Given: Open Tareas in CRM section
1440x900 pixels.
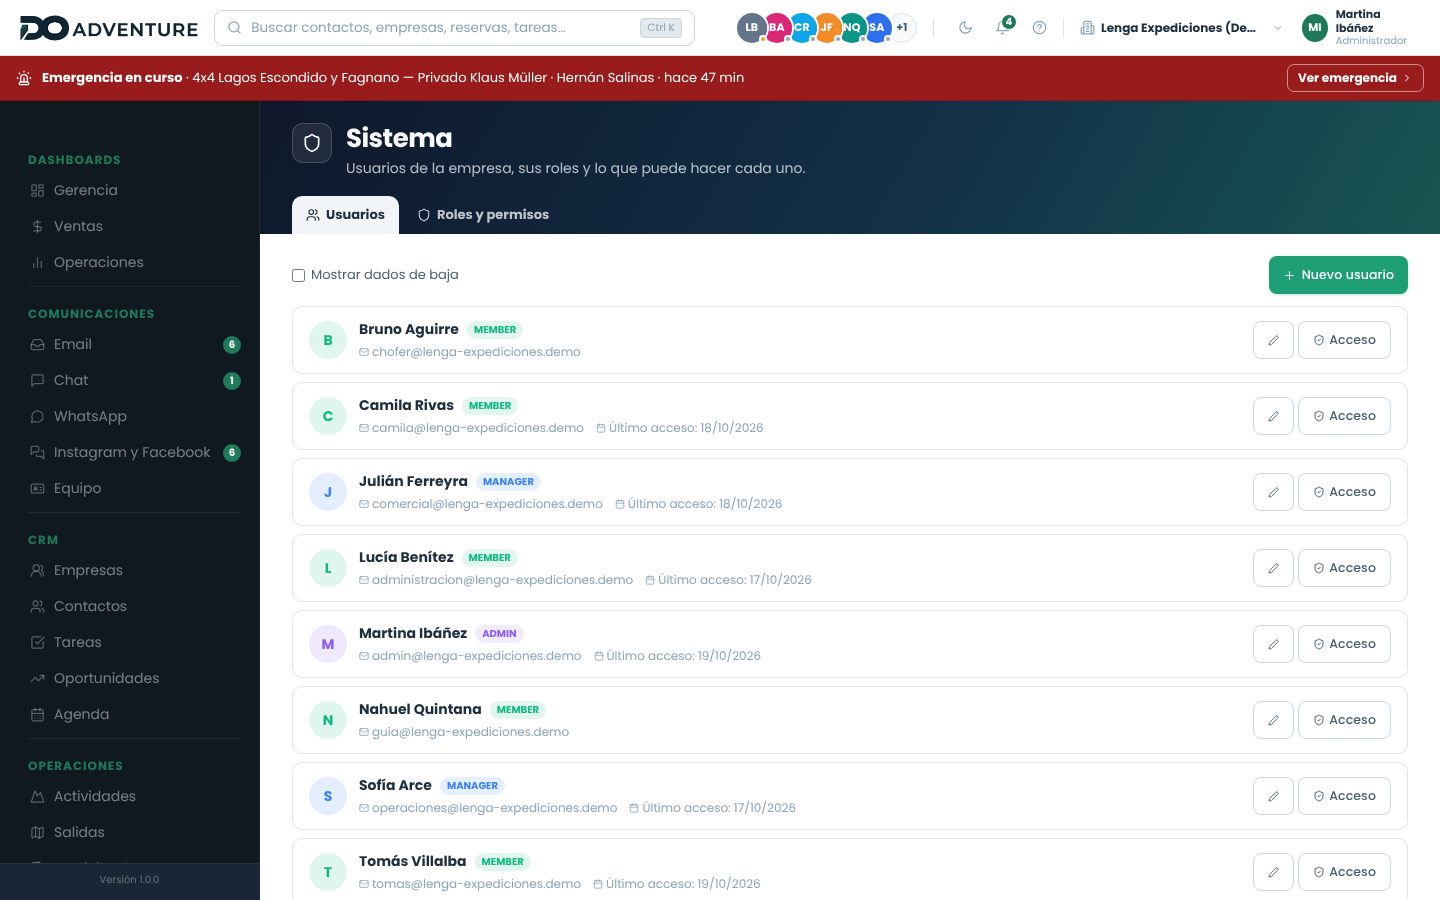Looking at the screenshot, I should (134, 642).
